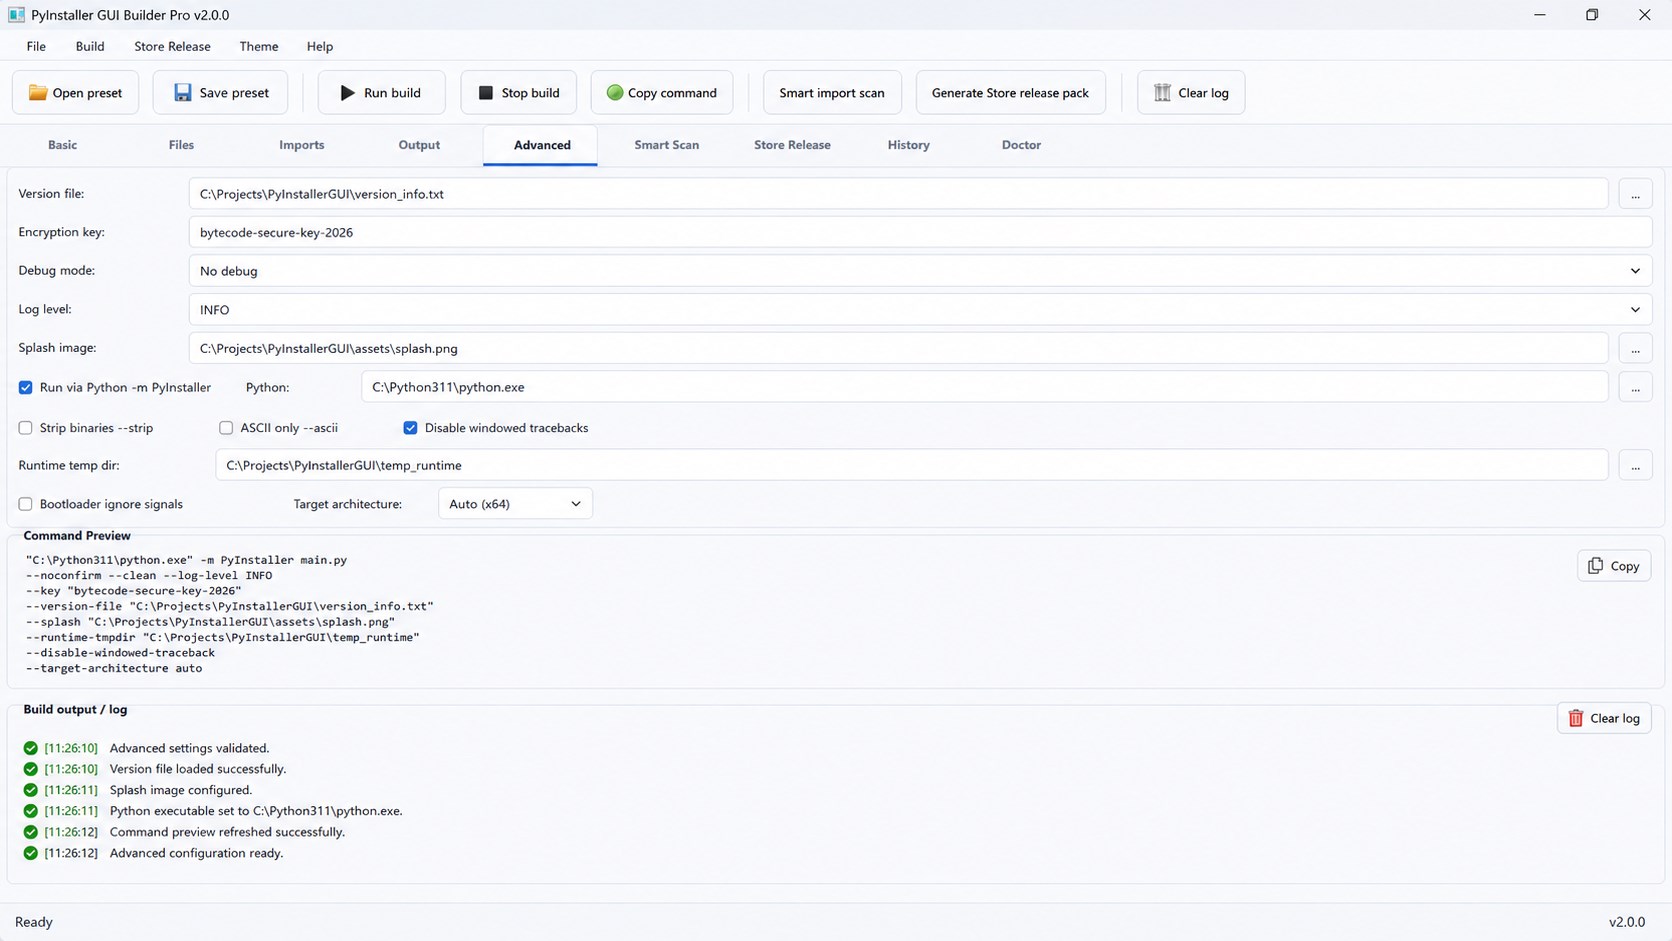Open the Debug mode dropdown

(920, 271)
